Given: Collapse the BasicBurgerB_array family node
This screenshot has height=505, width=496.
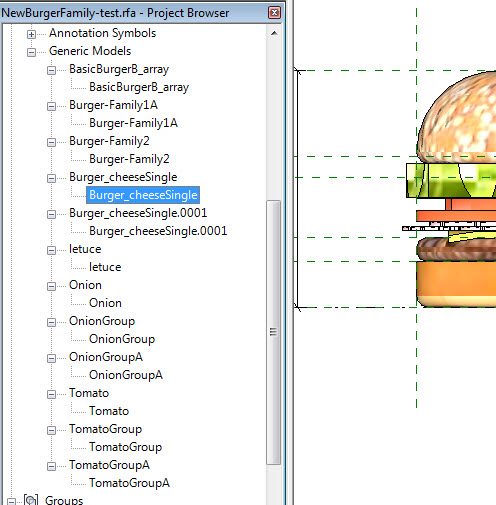Looking at the screenshot, I should [51, 70].
